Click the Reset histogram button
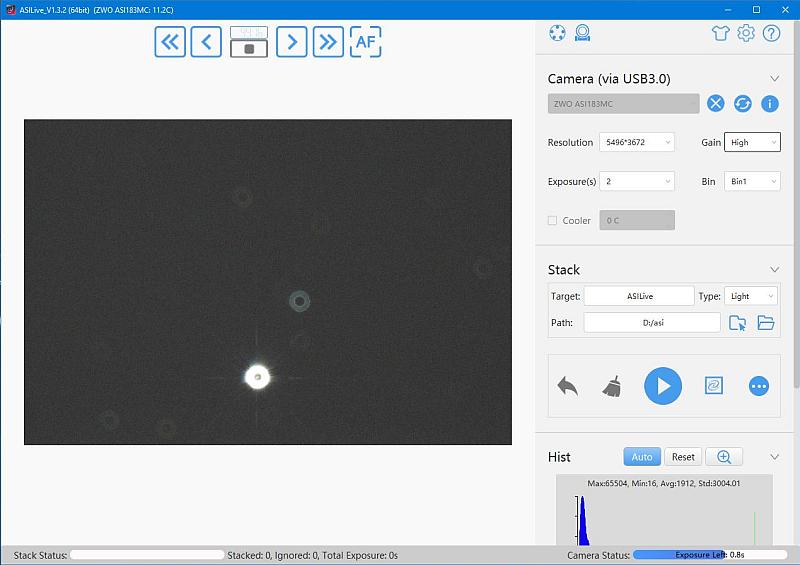 [683, 457]
